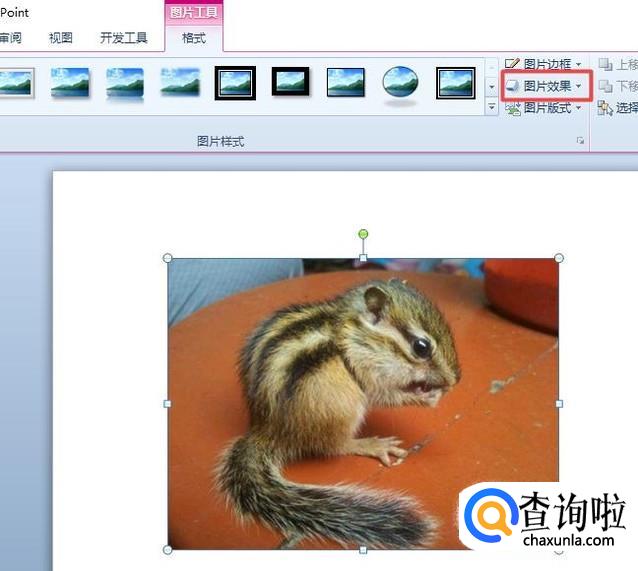Click the 图片样式 group label

(x=220, y=141)
